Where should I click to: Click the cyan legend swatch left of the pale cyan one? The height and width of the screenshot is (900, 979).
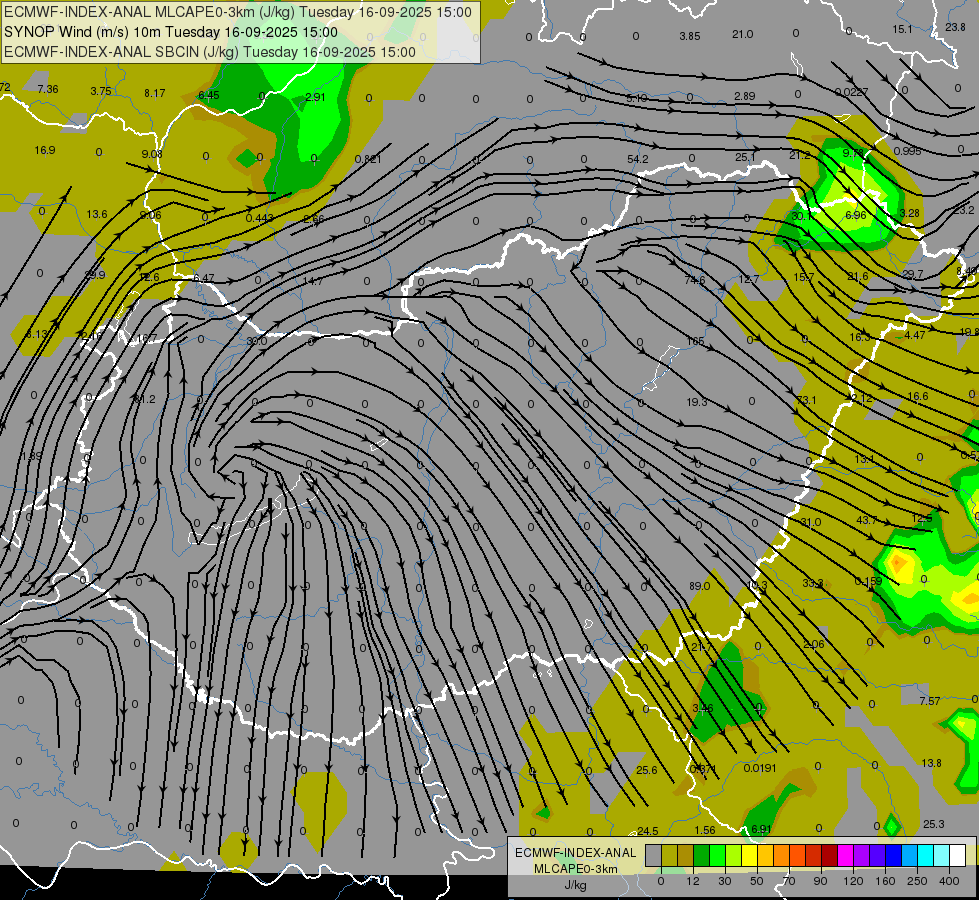click(x=925, y=856)
